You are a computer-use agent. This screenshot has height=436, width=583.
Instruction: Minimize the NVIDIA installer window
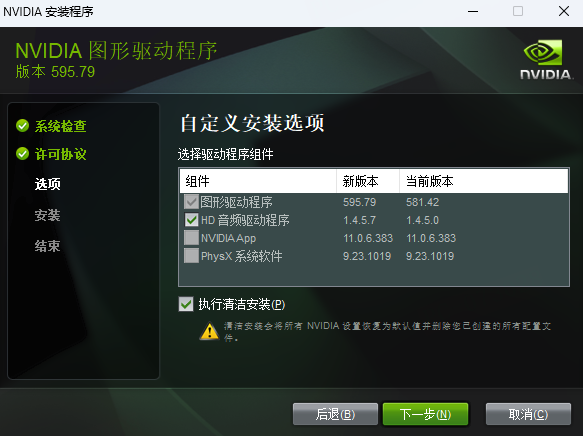pos(473,12)
